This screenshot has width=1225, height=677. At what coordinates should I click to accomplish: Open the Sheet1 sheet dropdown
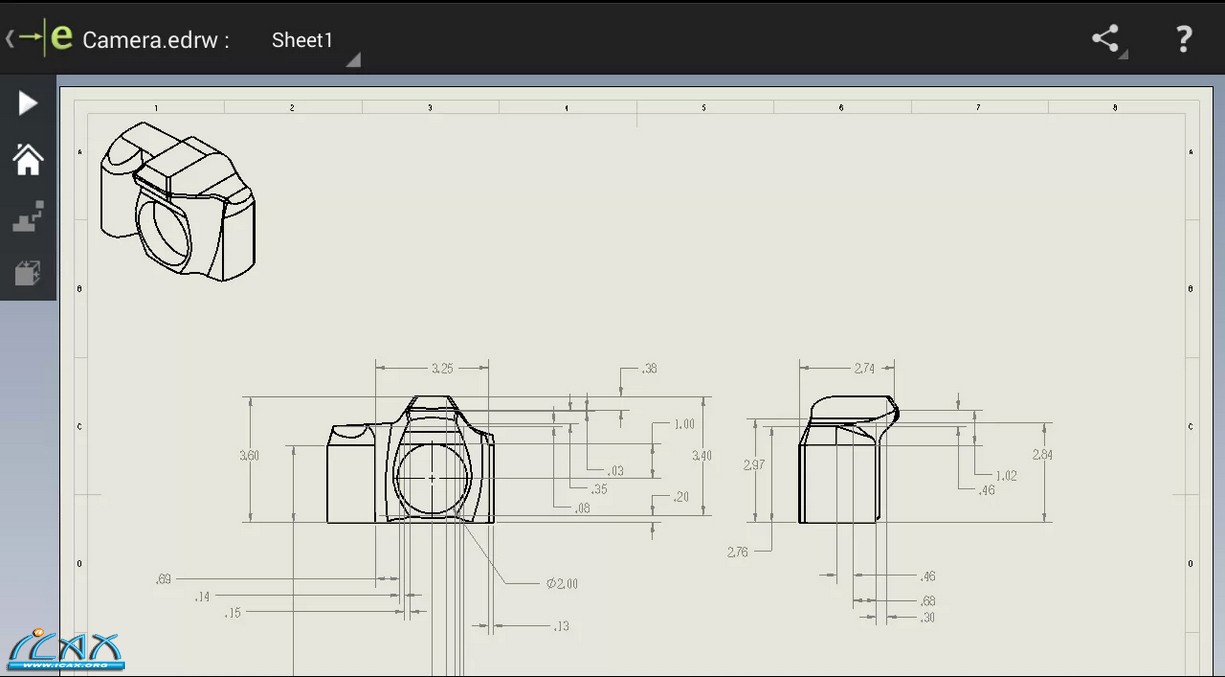pos(302,40)
